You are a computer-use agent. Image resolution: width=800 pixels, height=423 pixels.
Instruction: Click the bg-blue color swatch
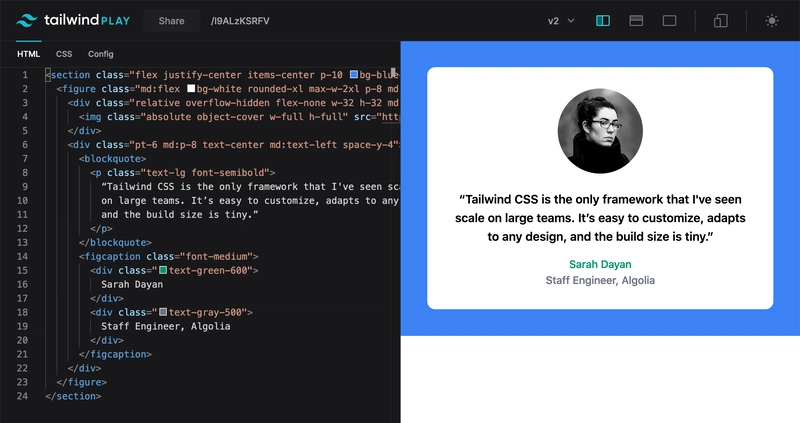pos(353,75)
